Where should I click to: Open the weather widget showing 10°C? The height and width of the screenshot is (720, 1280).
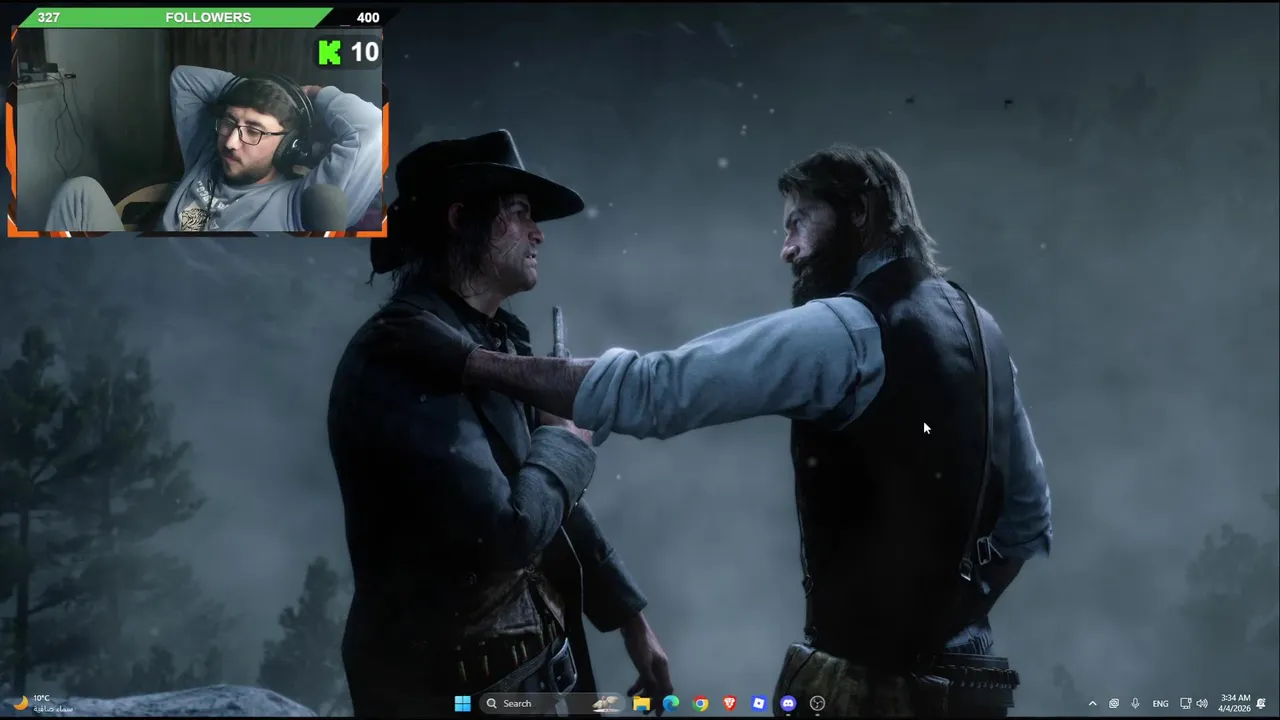click(44, 703)
